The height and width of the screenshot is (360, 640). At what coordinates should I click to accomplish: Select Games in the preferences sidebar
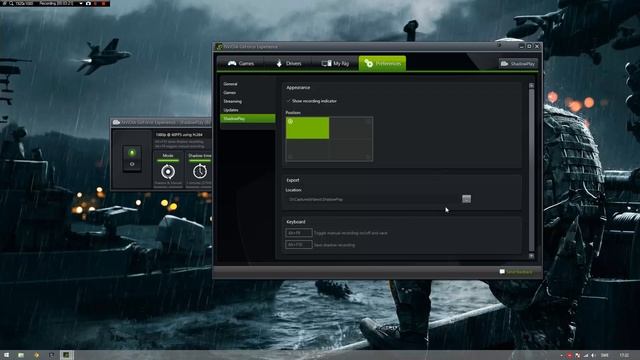[x=247, y=93]
